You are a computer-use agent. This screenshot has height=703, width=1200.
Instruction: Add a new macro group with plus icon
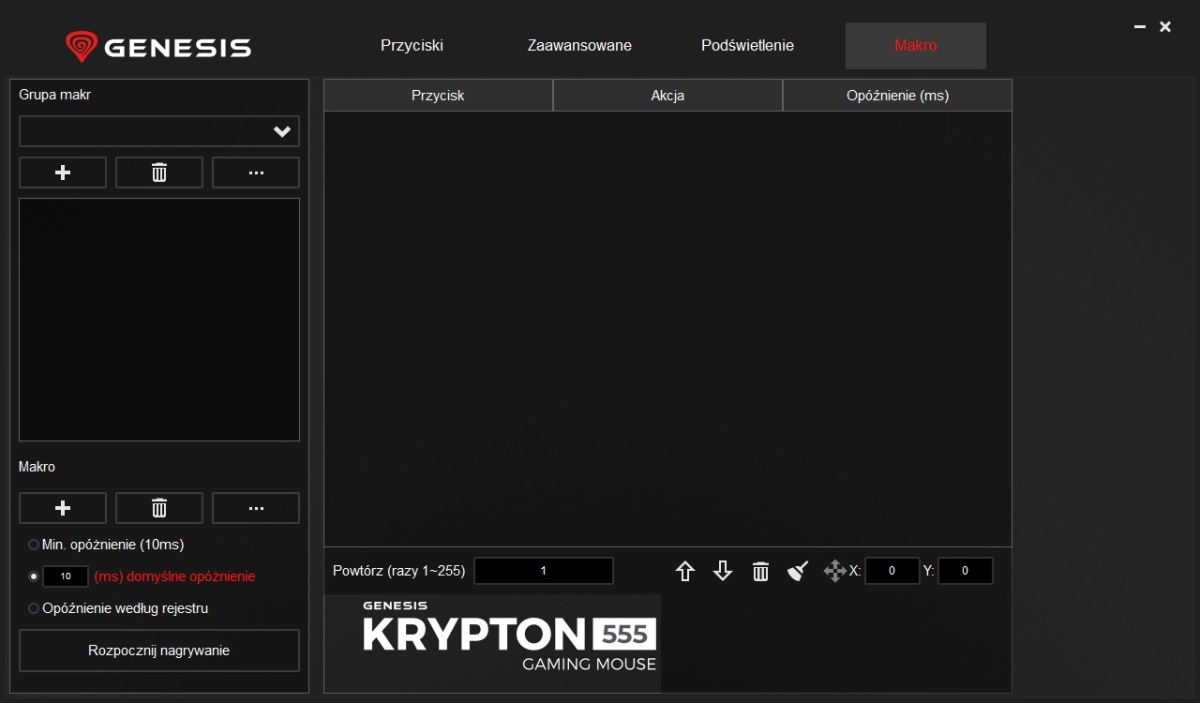(62, 173)
